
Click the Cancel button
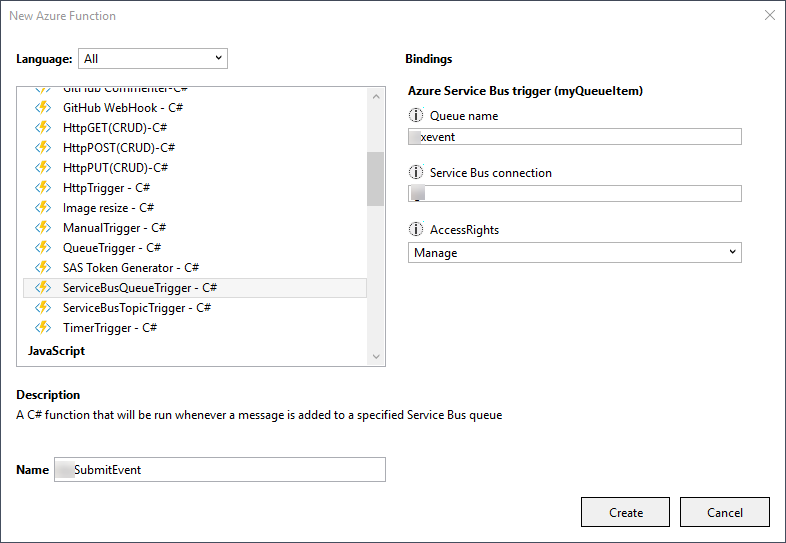pyautogui.click(x=724, y=512)
